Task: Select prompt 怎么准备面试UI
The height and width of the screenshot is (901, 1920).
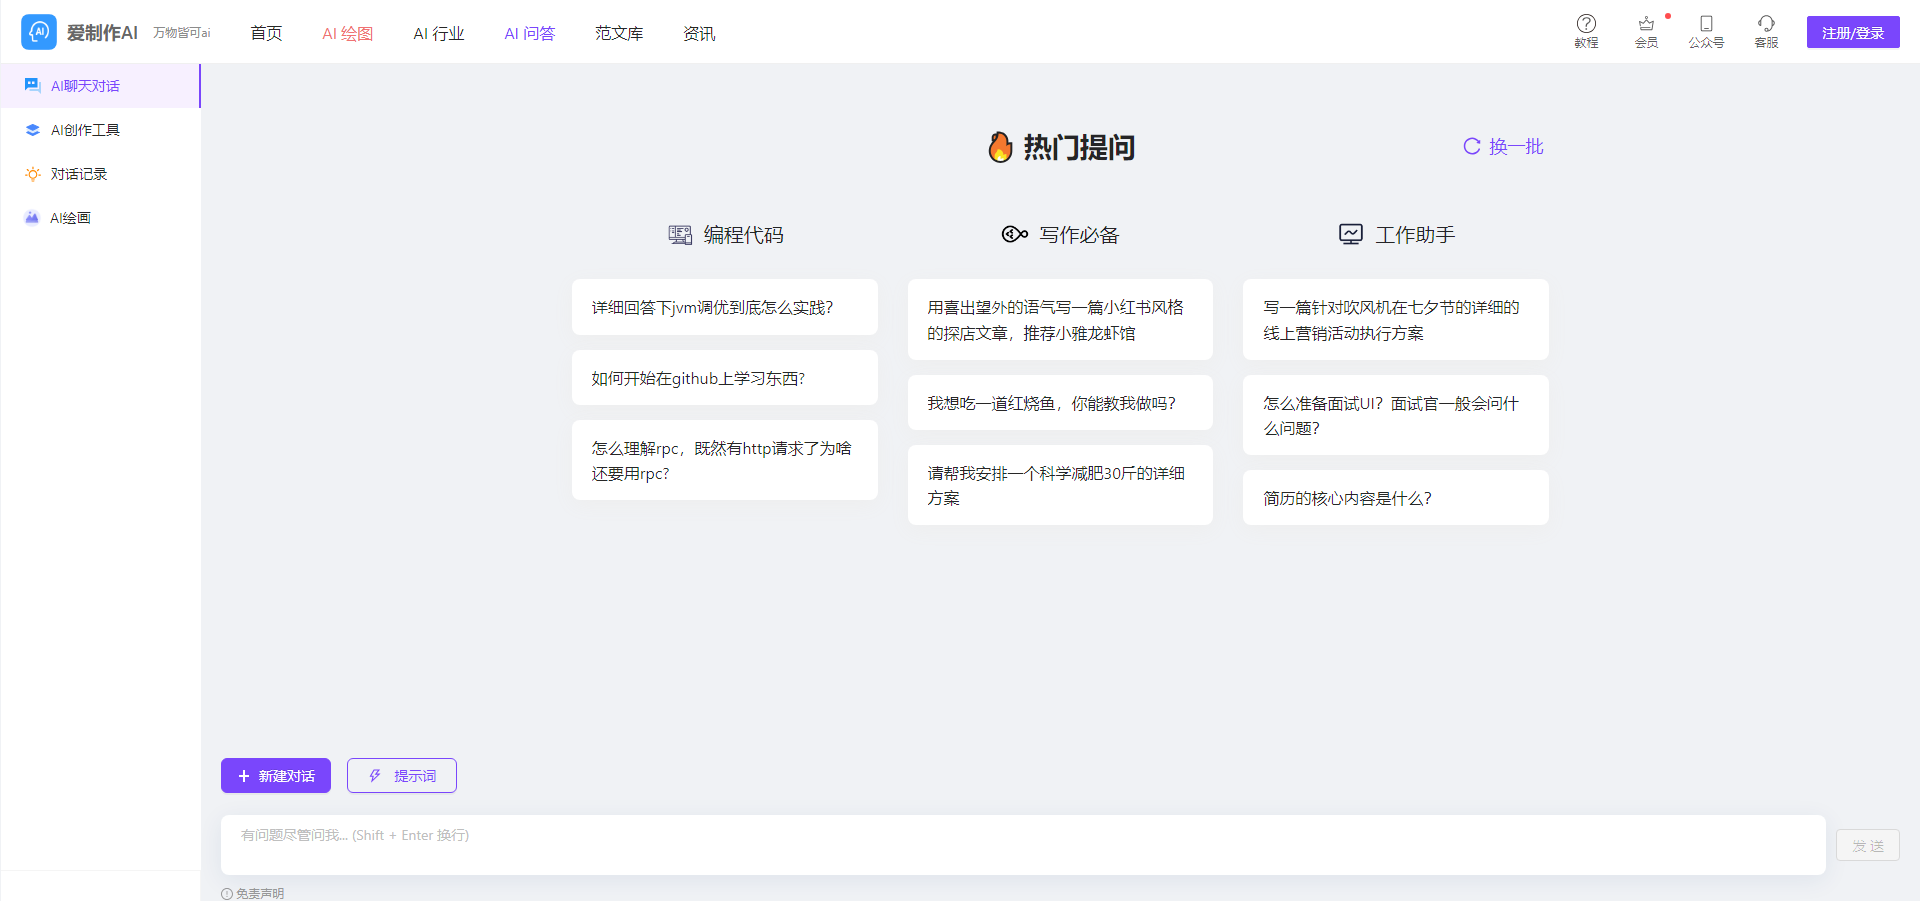Action: (x=1396, y=415)
